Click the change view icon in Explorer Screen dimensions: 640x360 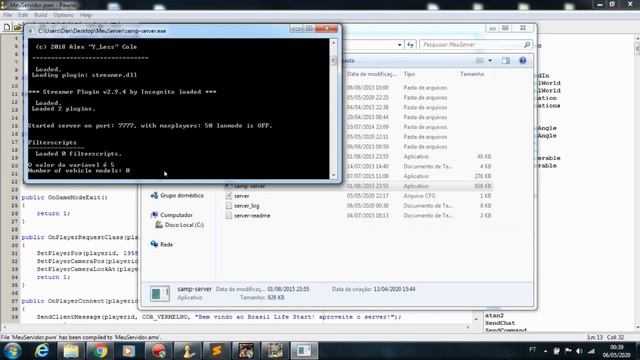pyautogui.click(x=480, y=61)
